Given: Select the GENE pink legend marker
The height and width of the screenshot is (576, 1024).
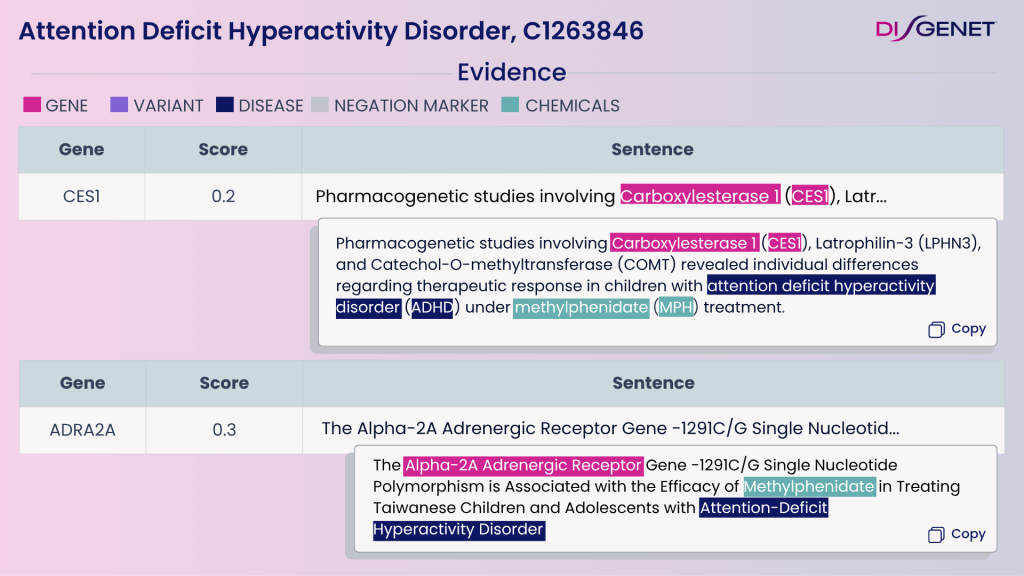Looking at the screenshot, I should click(30, 105).
